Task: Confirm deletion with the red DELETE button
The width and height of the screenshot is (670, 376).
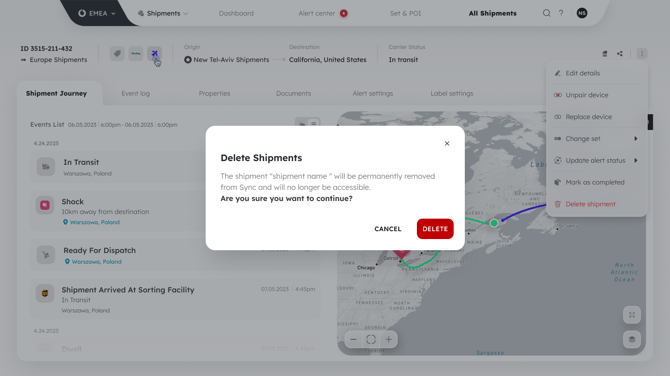Action: (x=435, y=229)
